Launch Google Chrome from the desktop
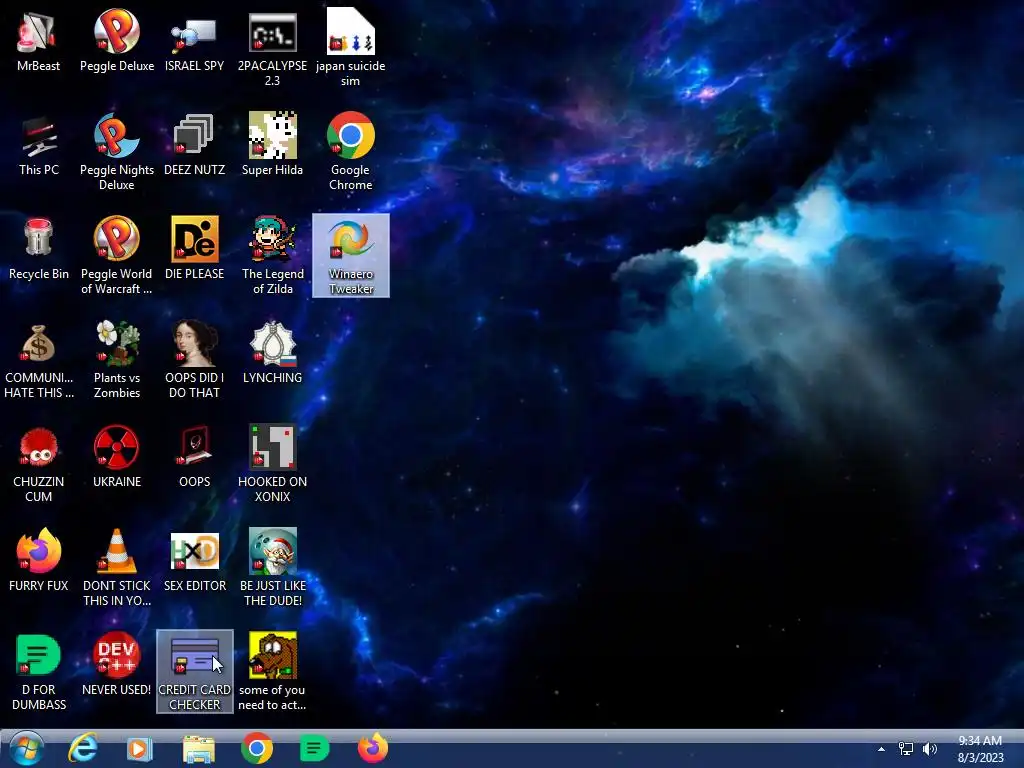This screenshot has width=1024, height=768. coord(351,152)
